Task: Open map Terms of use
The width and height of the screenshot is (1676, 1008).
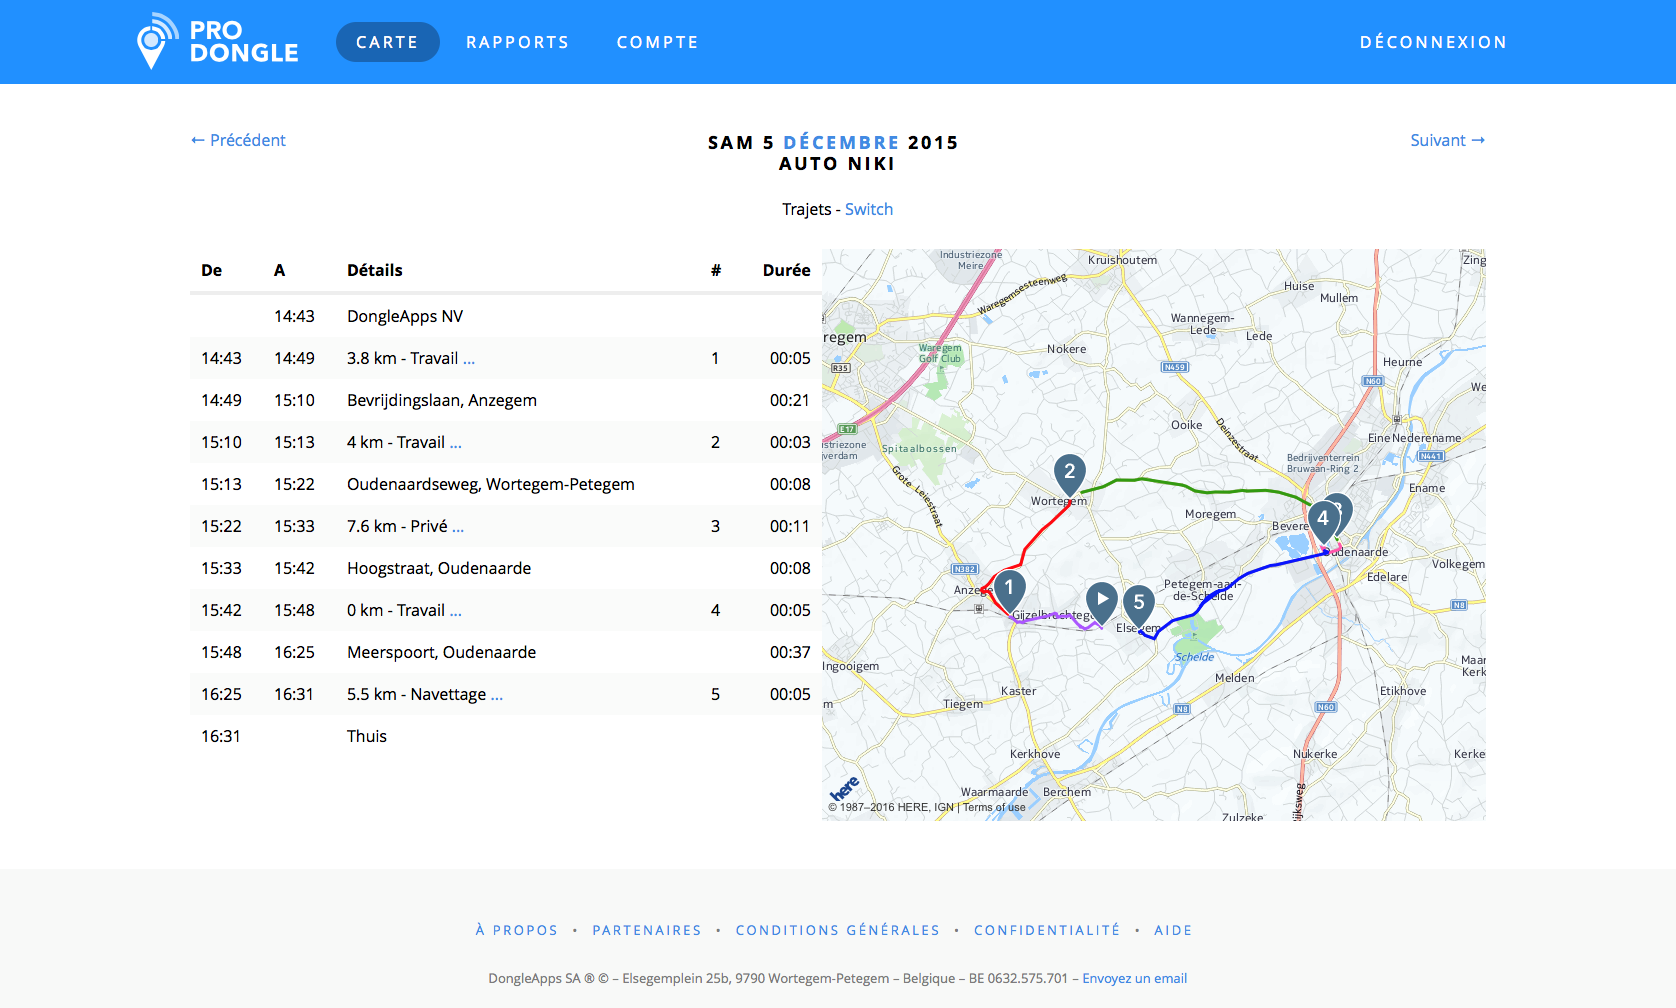Action: click(x=994, y=807)
